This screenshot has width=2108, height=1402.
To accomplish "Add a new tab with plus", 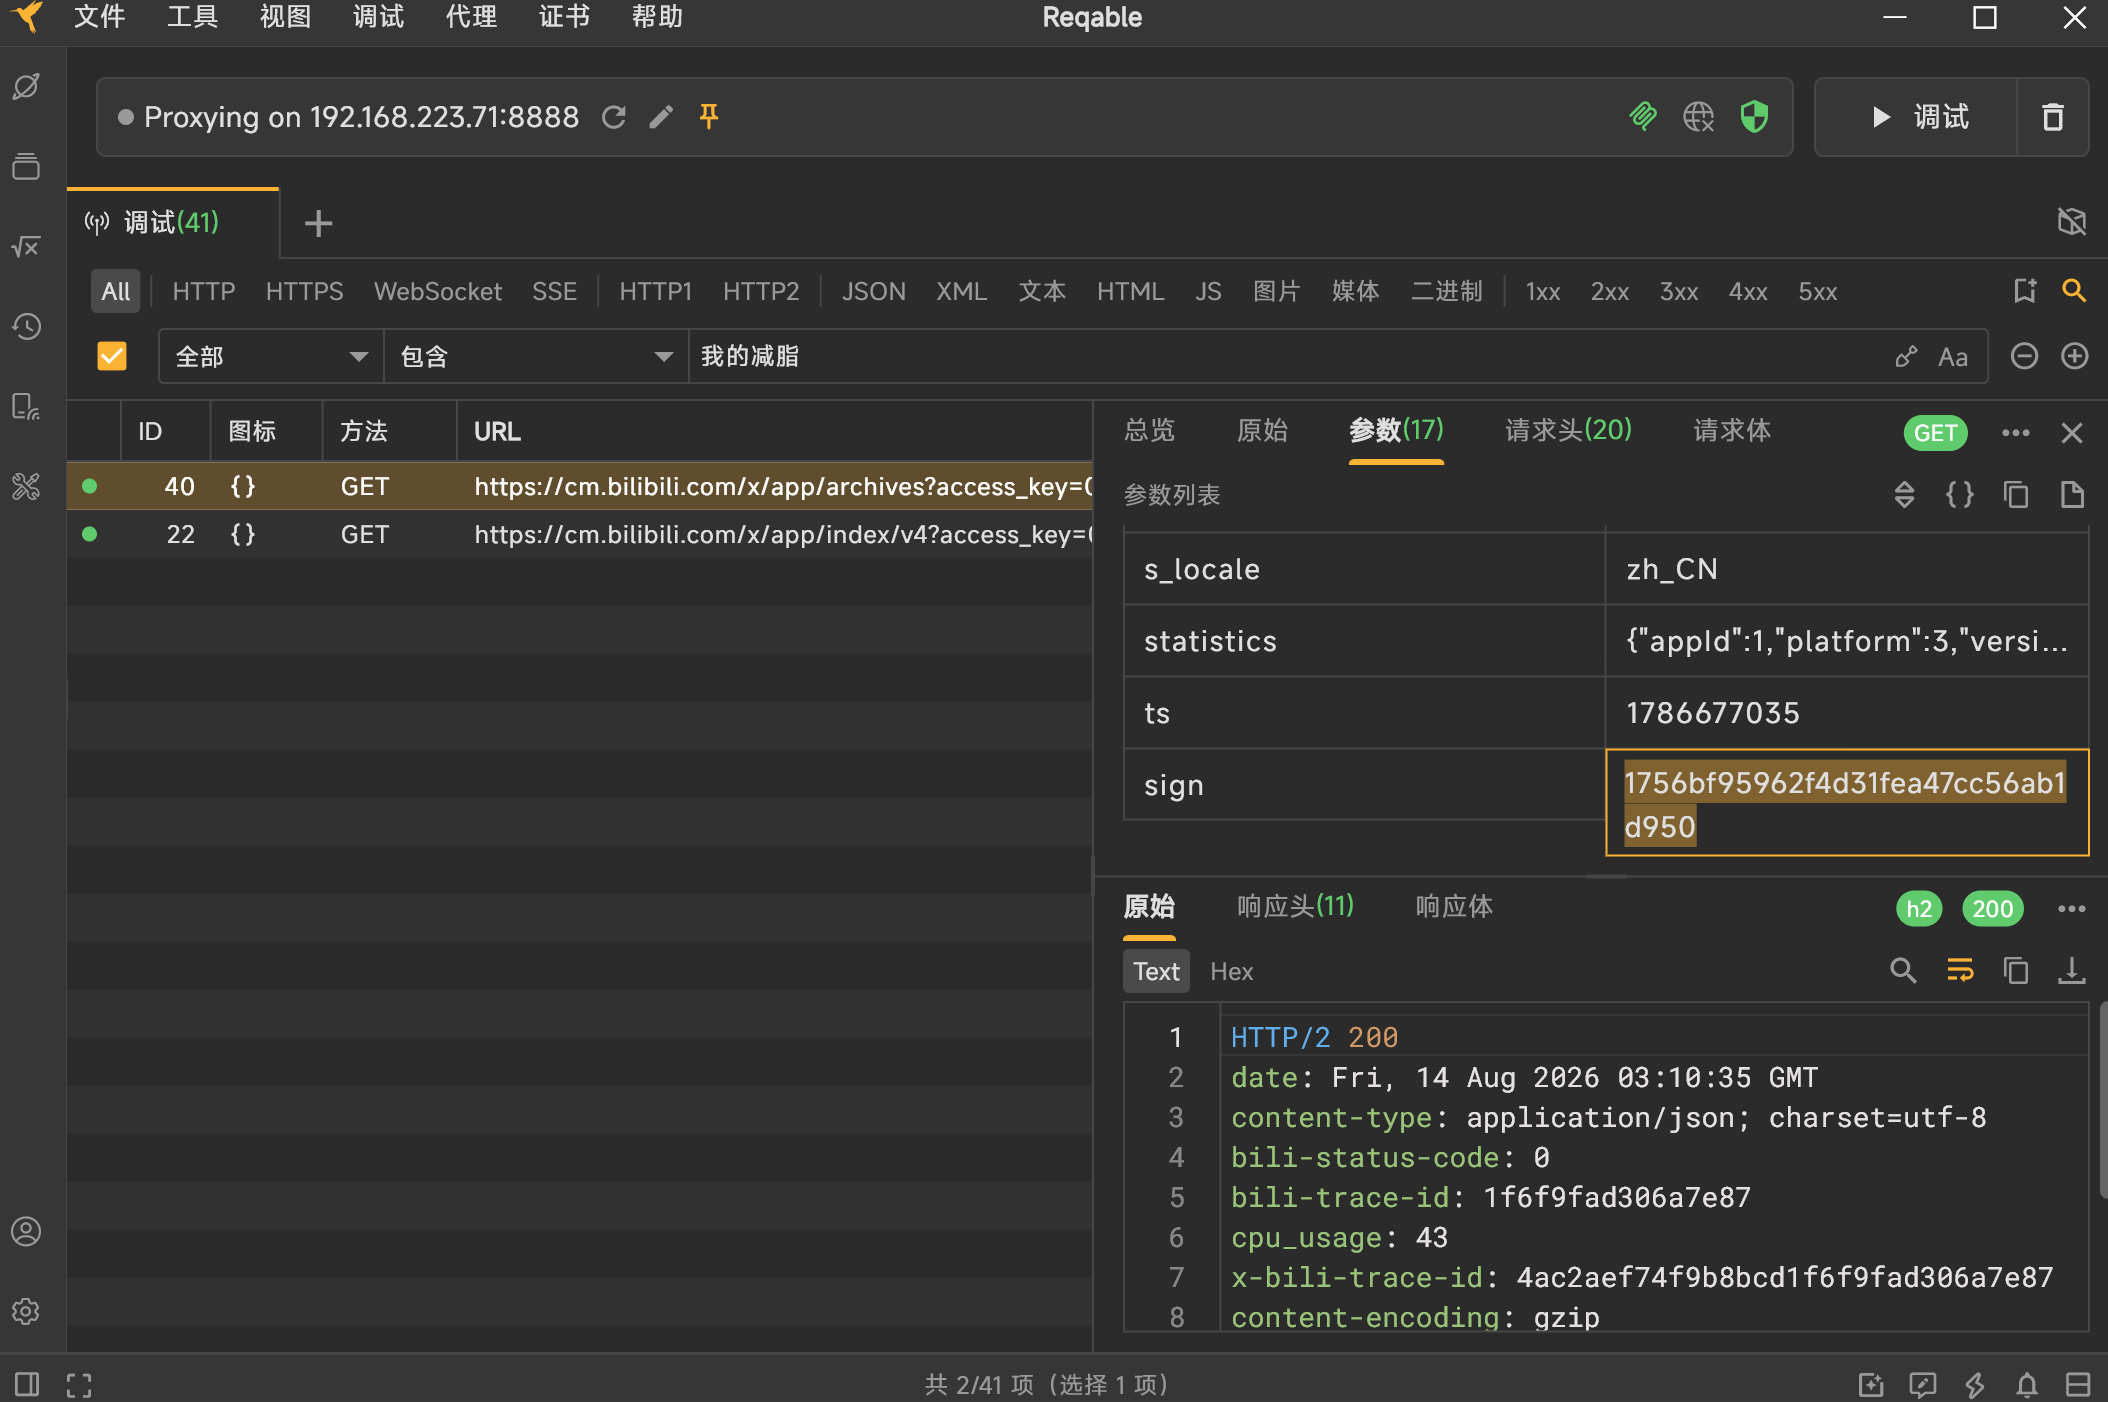I will [x=318, y=223].
